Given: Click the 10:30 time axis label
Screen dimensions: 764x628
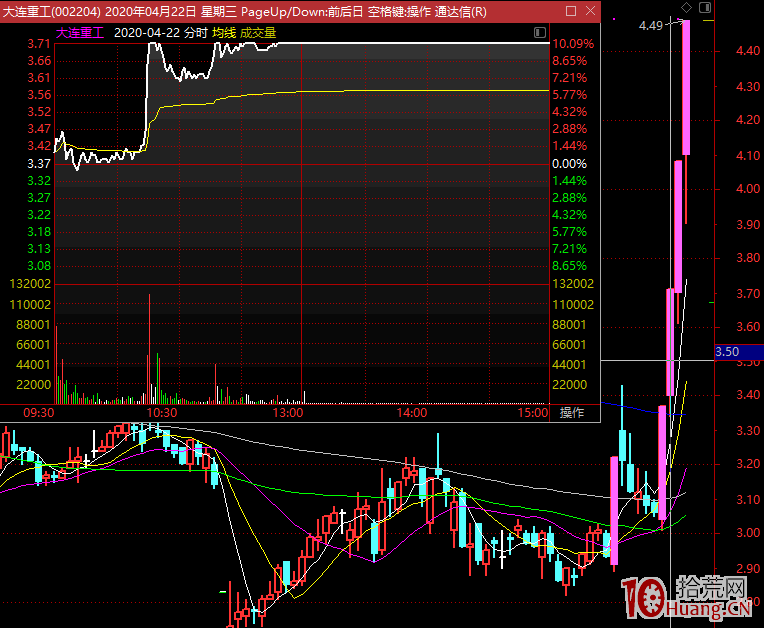Looking at the screenshot, I should [162, 413].
